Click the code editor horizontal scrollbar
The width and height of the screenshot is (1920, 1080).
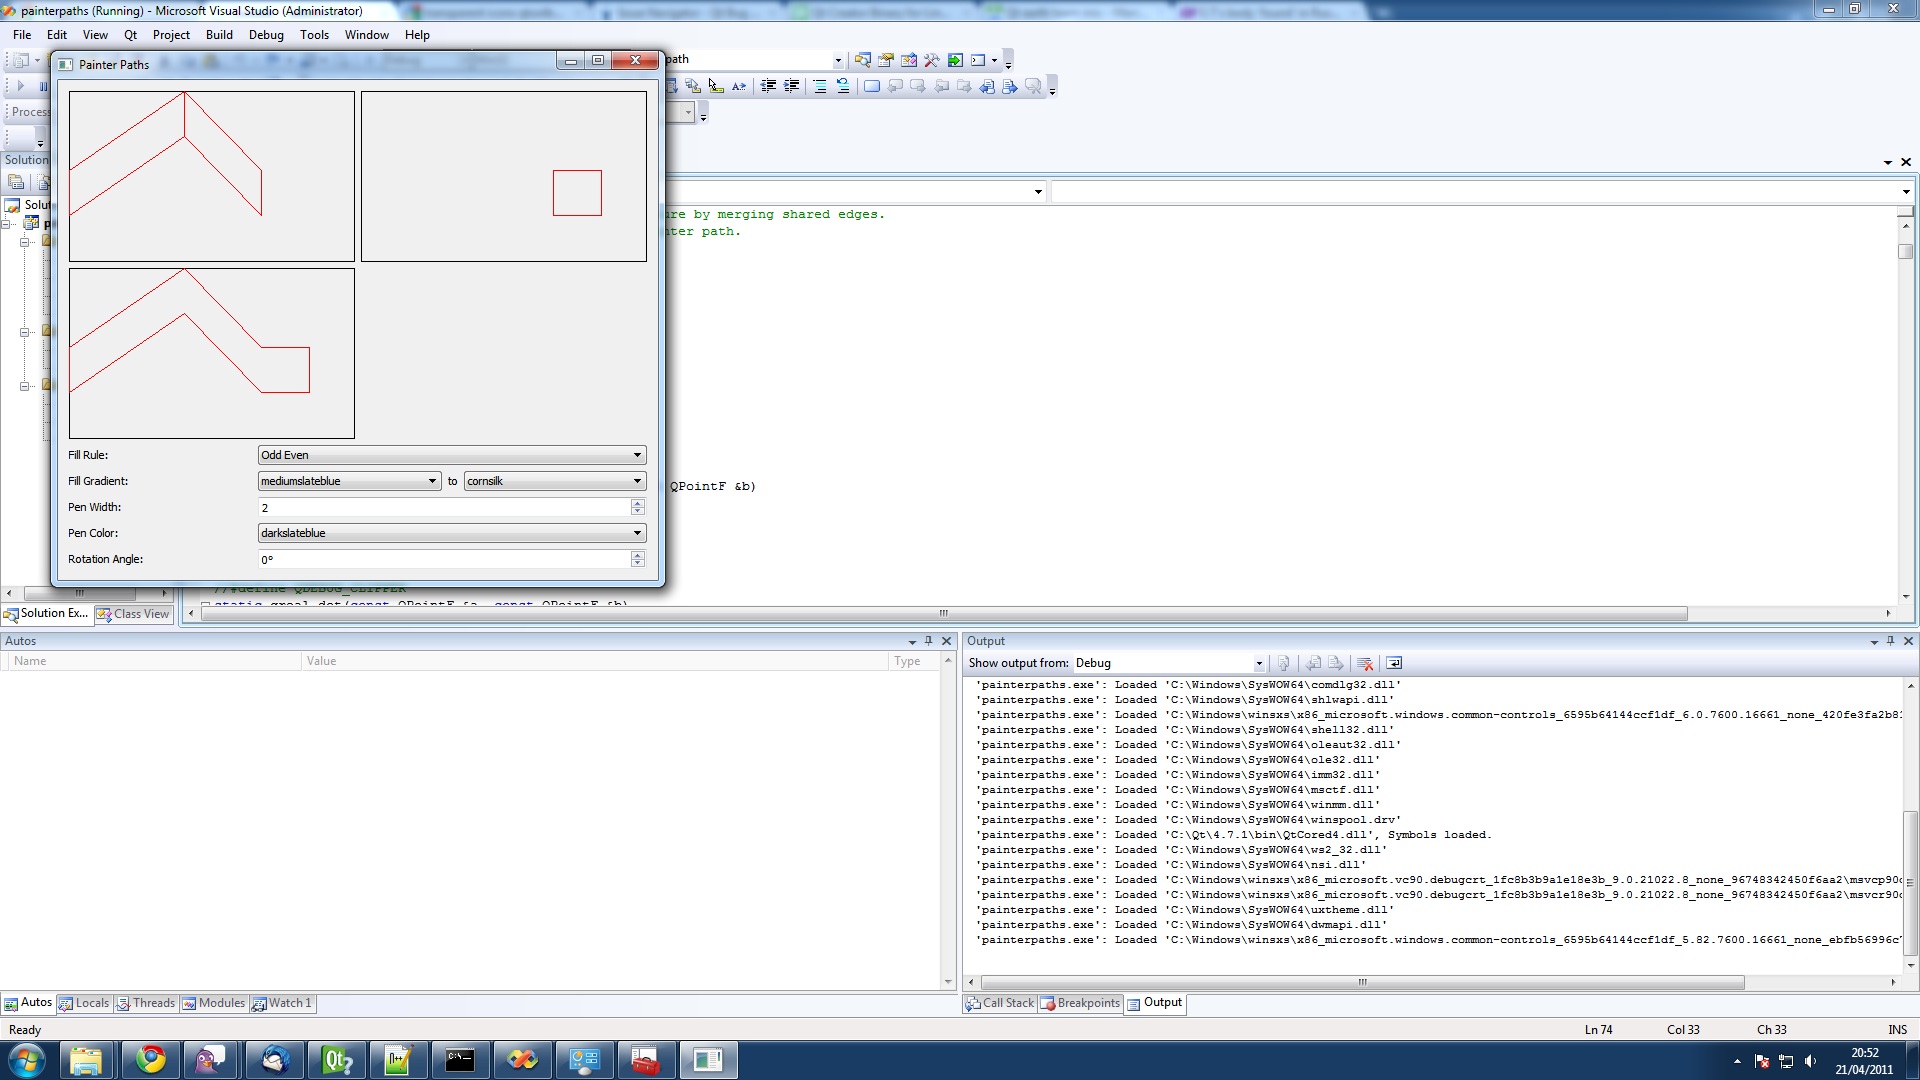(x=943, y=613)
